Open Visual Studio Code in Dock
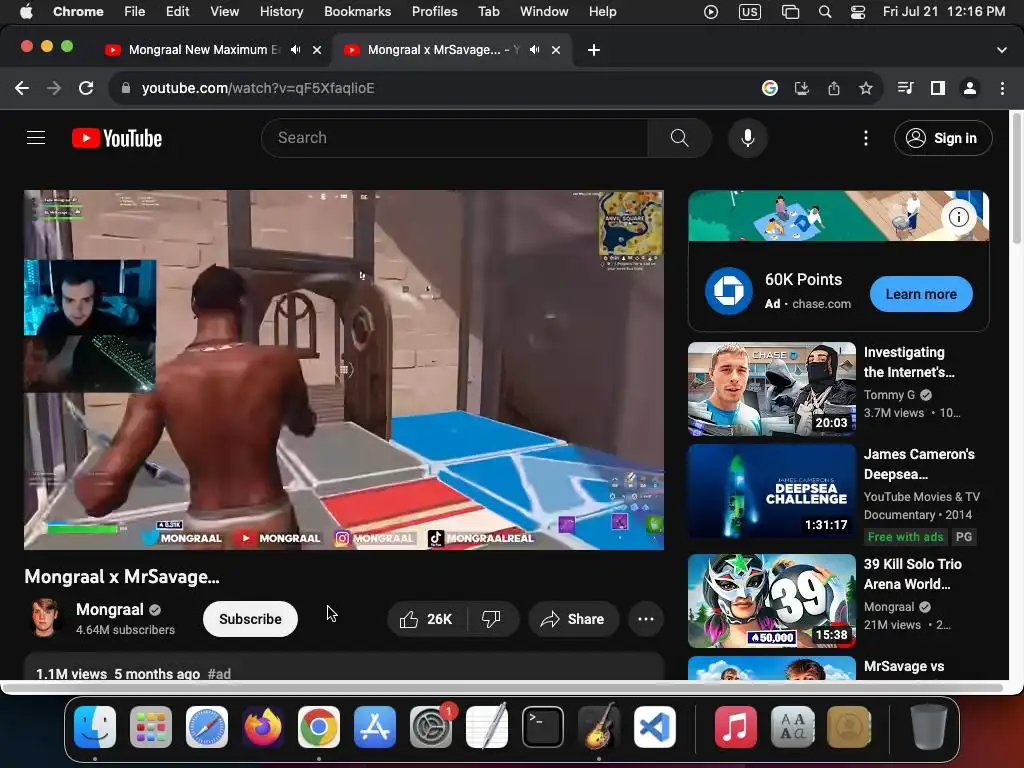Screen dimensions: 1024x768 (x=654, y=727)
